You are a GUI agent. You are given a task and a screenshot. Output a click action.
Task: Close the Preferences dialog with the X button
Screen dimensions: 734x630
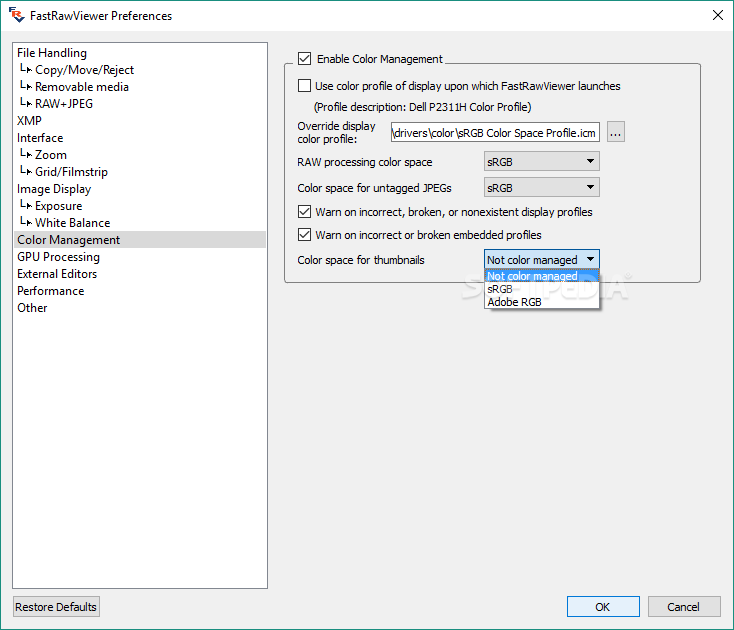(x=717, y=15)
